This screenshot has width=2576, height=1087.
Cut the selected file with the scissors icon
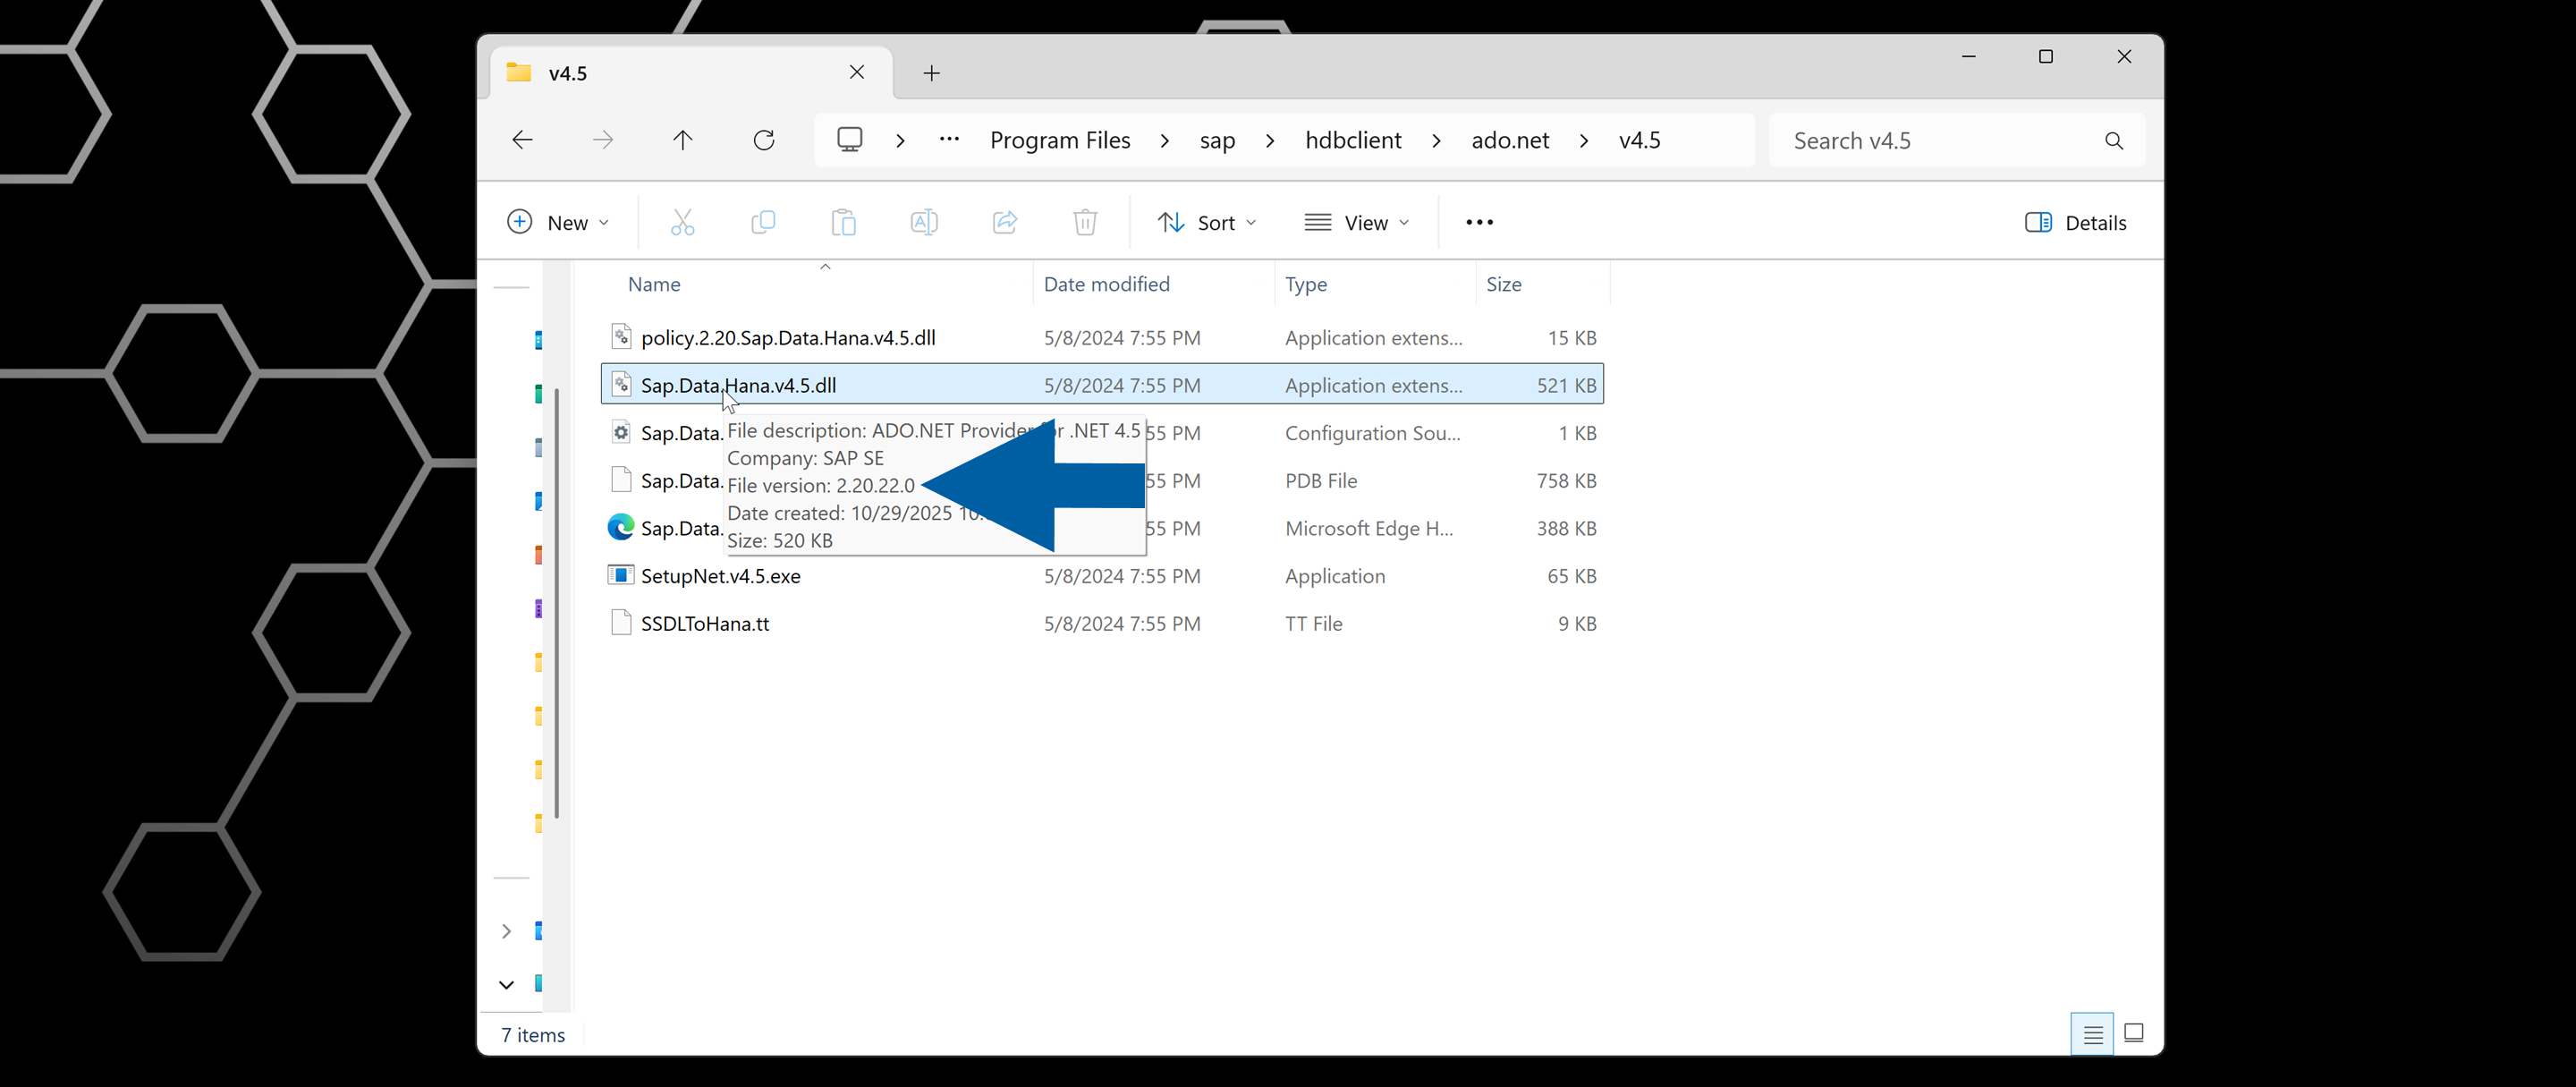(682, 222)
